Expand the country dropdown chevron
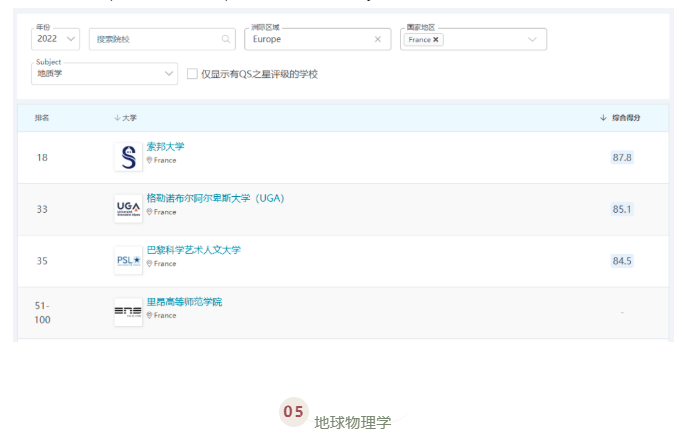The width and height of the screenshot is (698, 439). [x=532, y=40]
